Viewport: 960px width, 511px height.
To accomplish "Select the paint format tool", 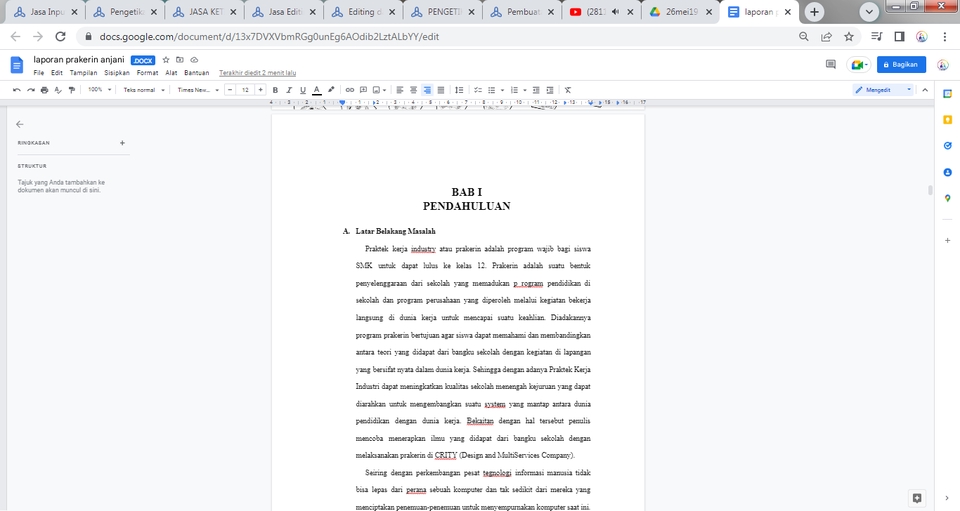I will (x=72, y=90).
